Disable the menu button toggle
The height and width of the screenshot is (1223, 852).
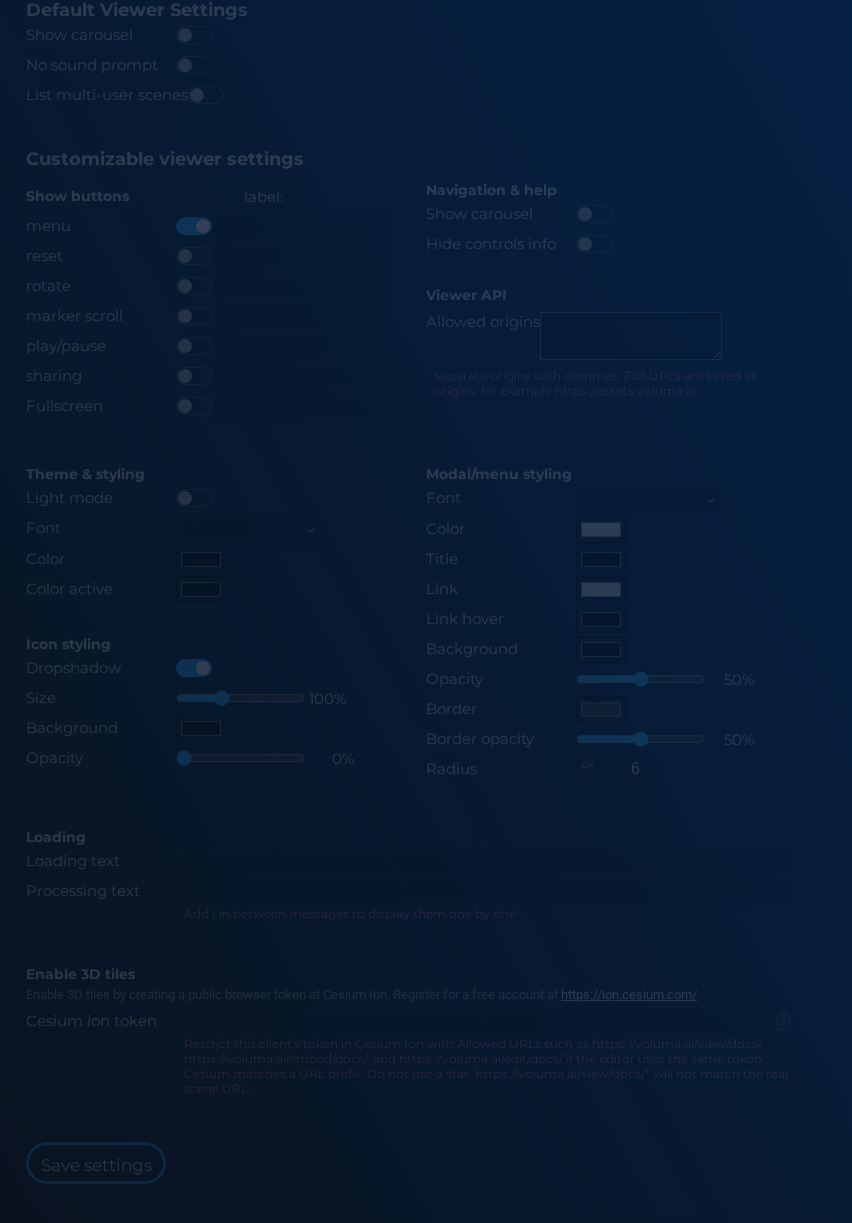pyautogui.click(x=194, y=226)
